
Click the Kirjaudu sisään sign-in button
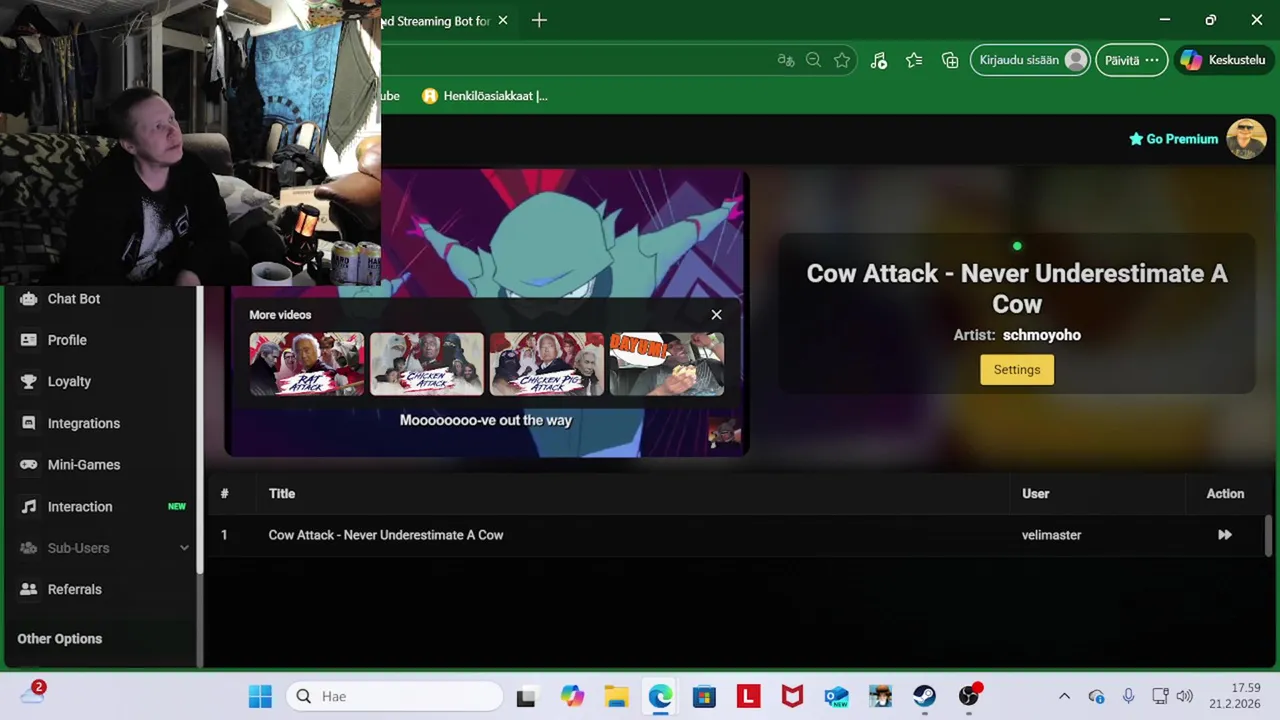click(x=1030, y=60)
